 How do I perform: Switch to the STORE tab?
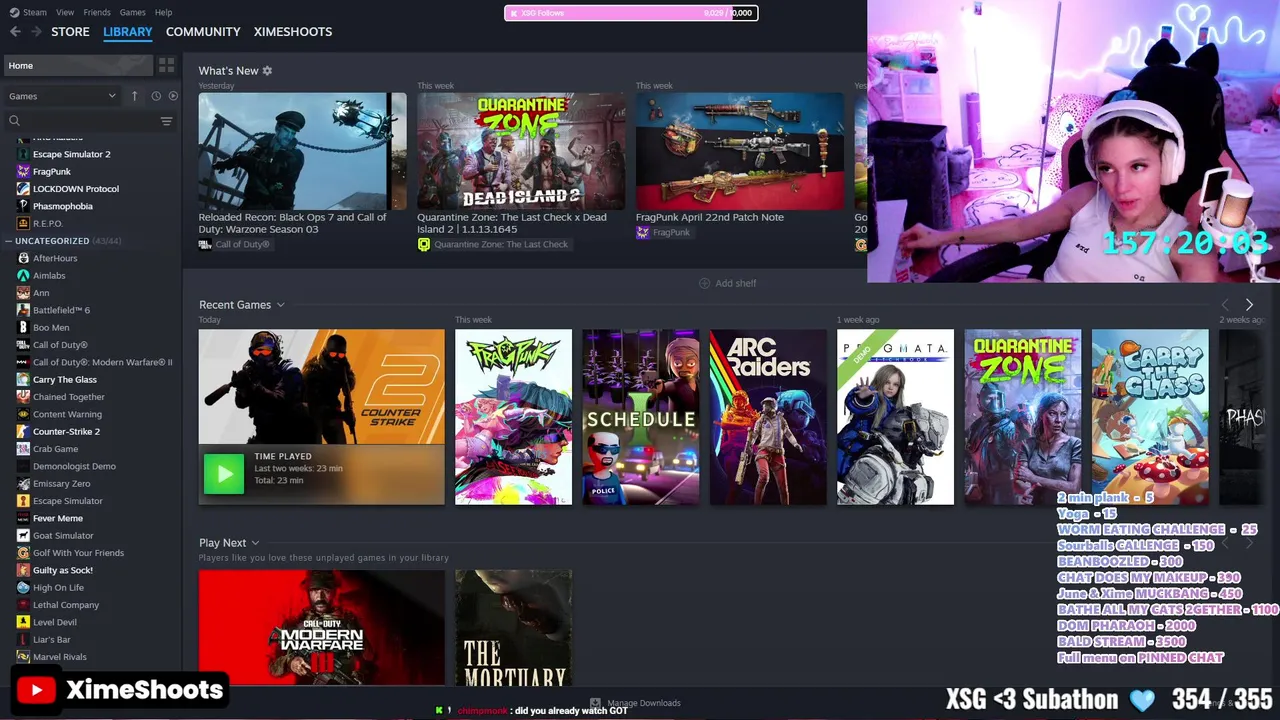pyautogui.click(x=70, y=32)
